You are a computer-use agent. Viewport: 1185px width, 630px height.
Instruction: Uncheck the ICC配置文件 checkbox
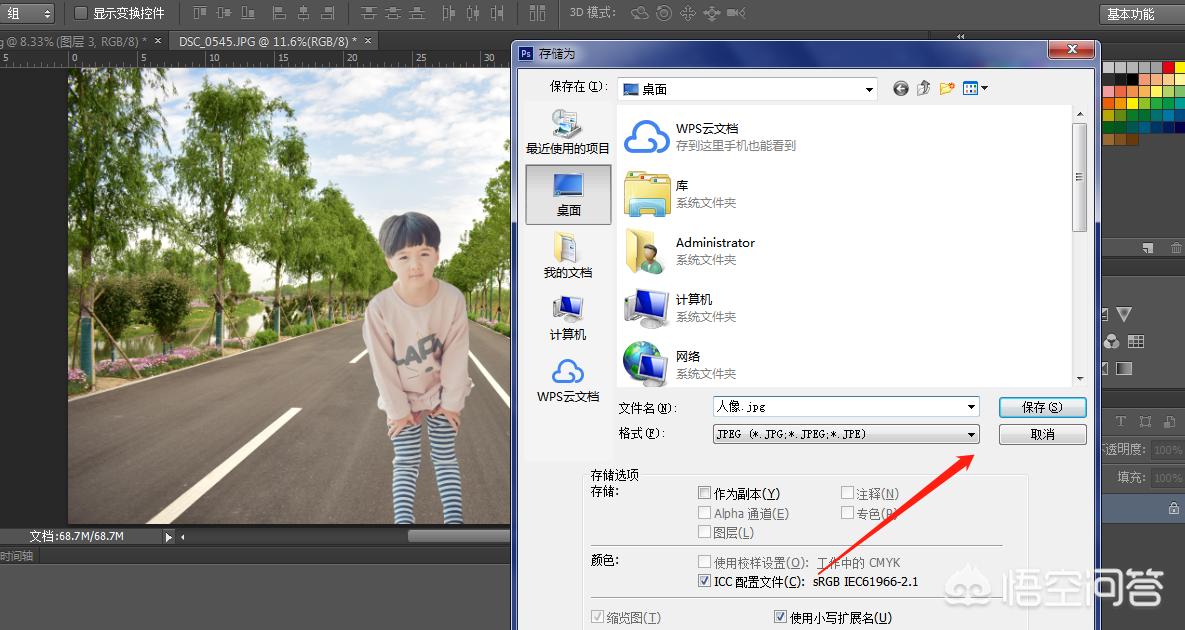705,581
